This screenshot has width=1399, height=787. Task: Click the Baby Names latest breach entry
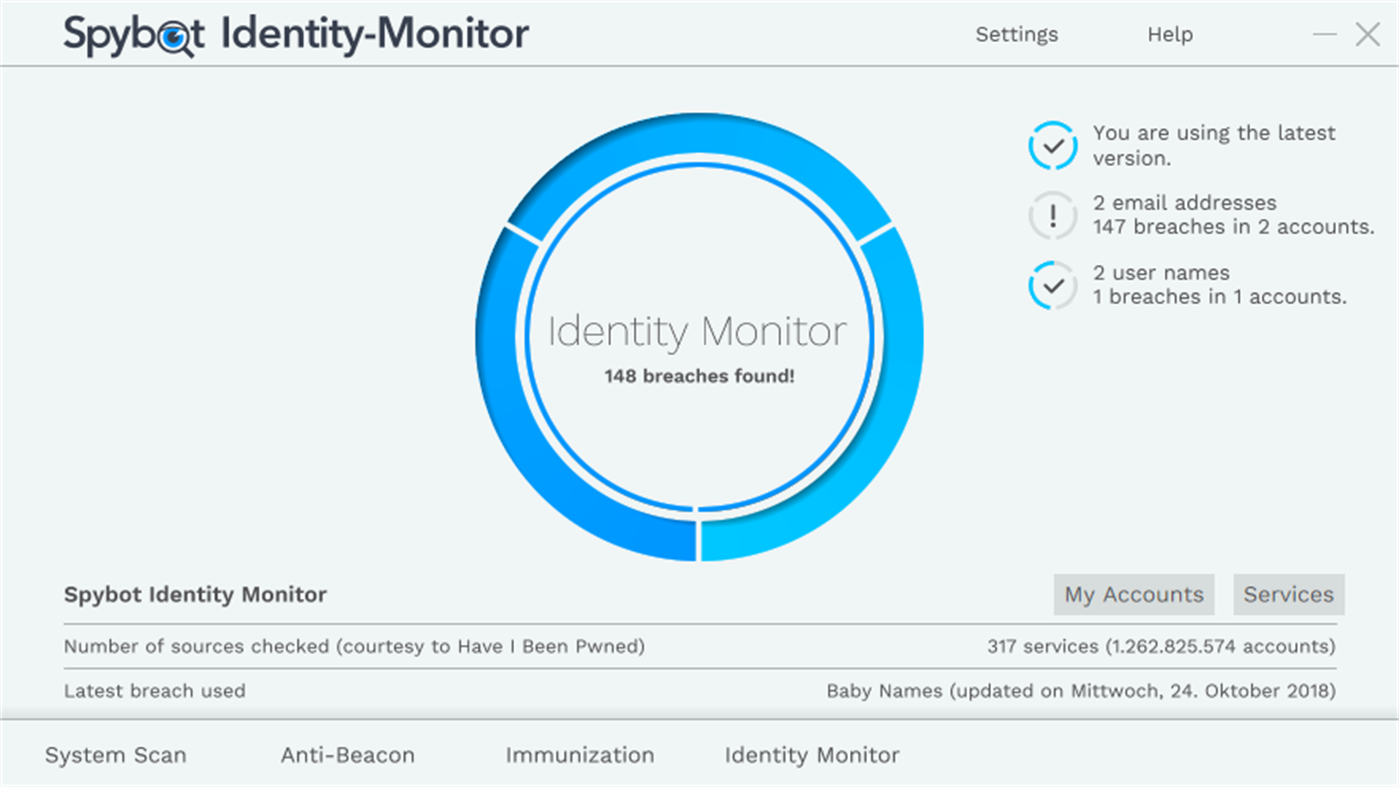[1080, 690]
